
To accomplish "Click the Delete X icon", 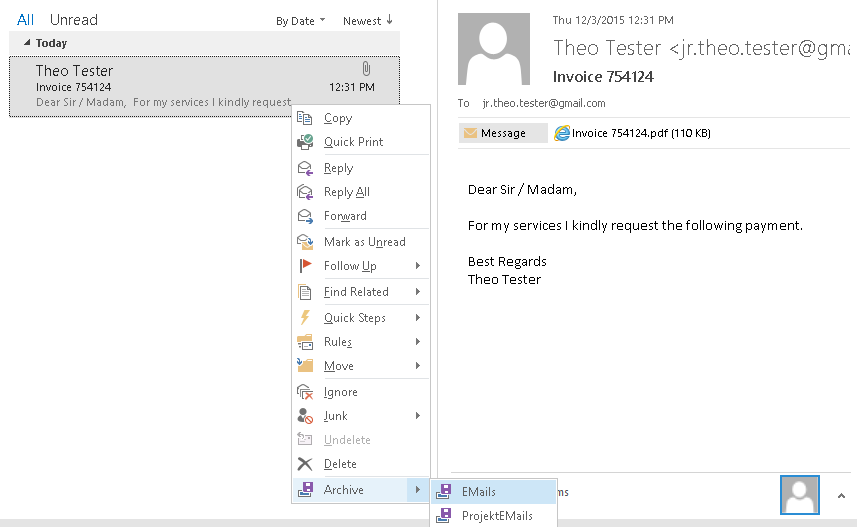I will pyautogui.click(x=305, y=464).
